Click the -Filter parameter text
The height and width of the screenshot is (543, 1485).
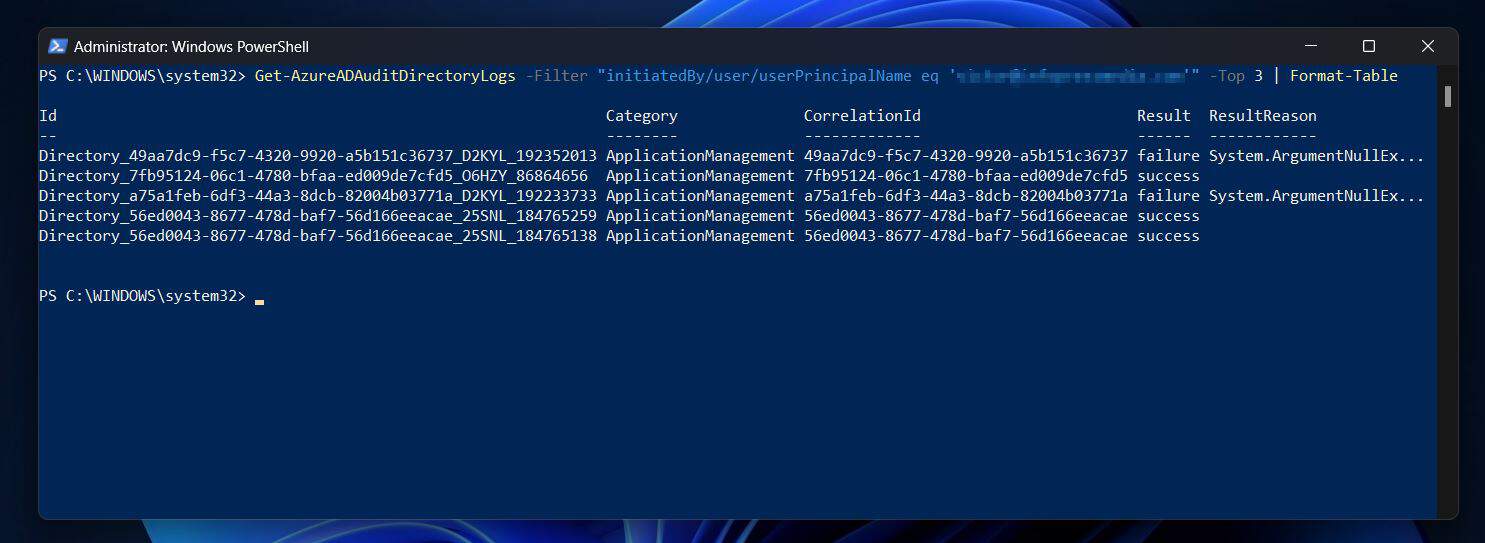(556, 76)
